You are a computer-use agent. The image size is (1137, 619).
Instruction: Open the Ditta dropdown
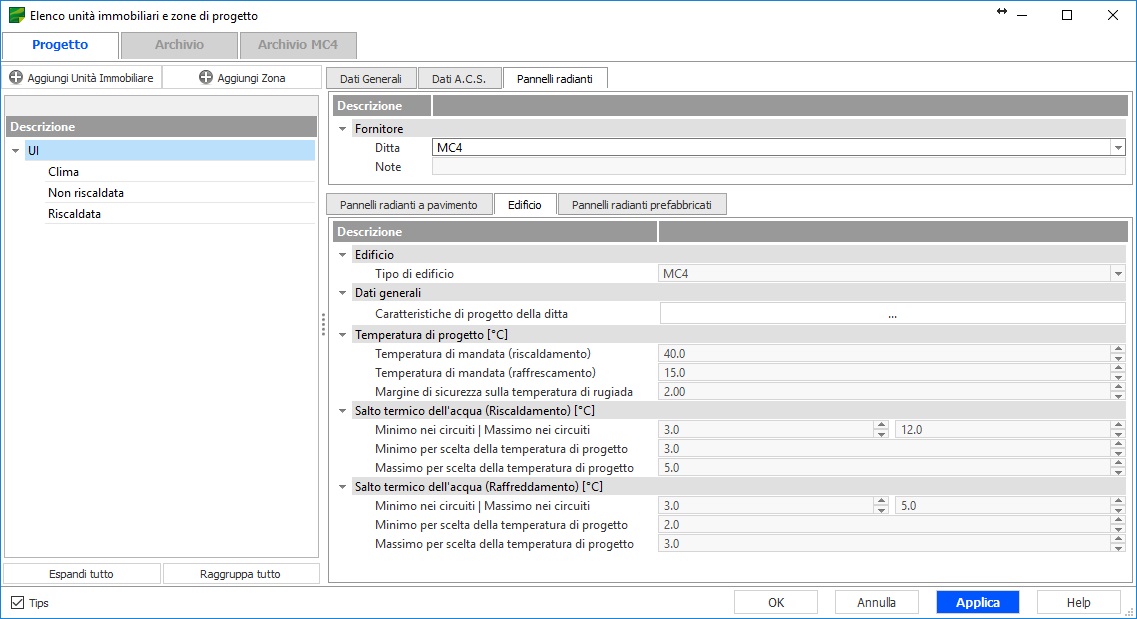pos(1118,148)
